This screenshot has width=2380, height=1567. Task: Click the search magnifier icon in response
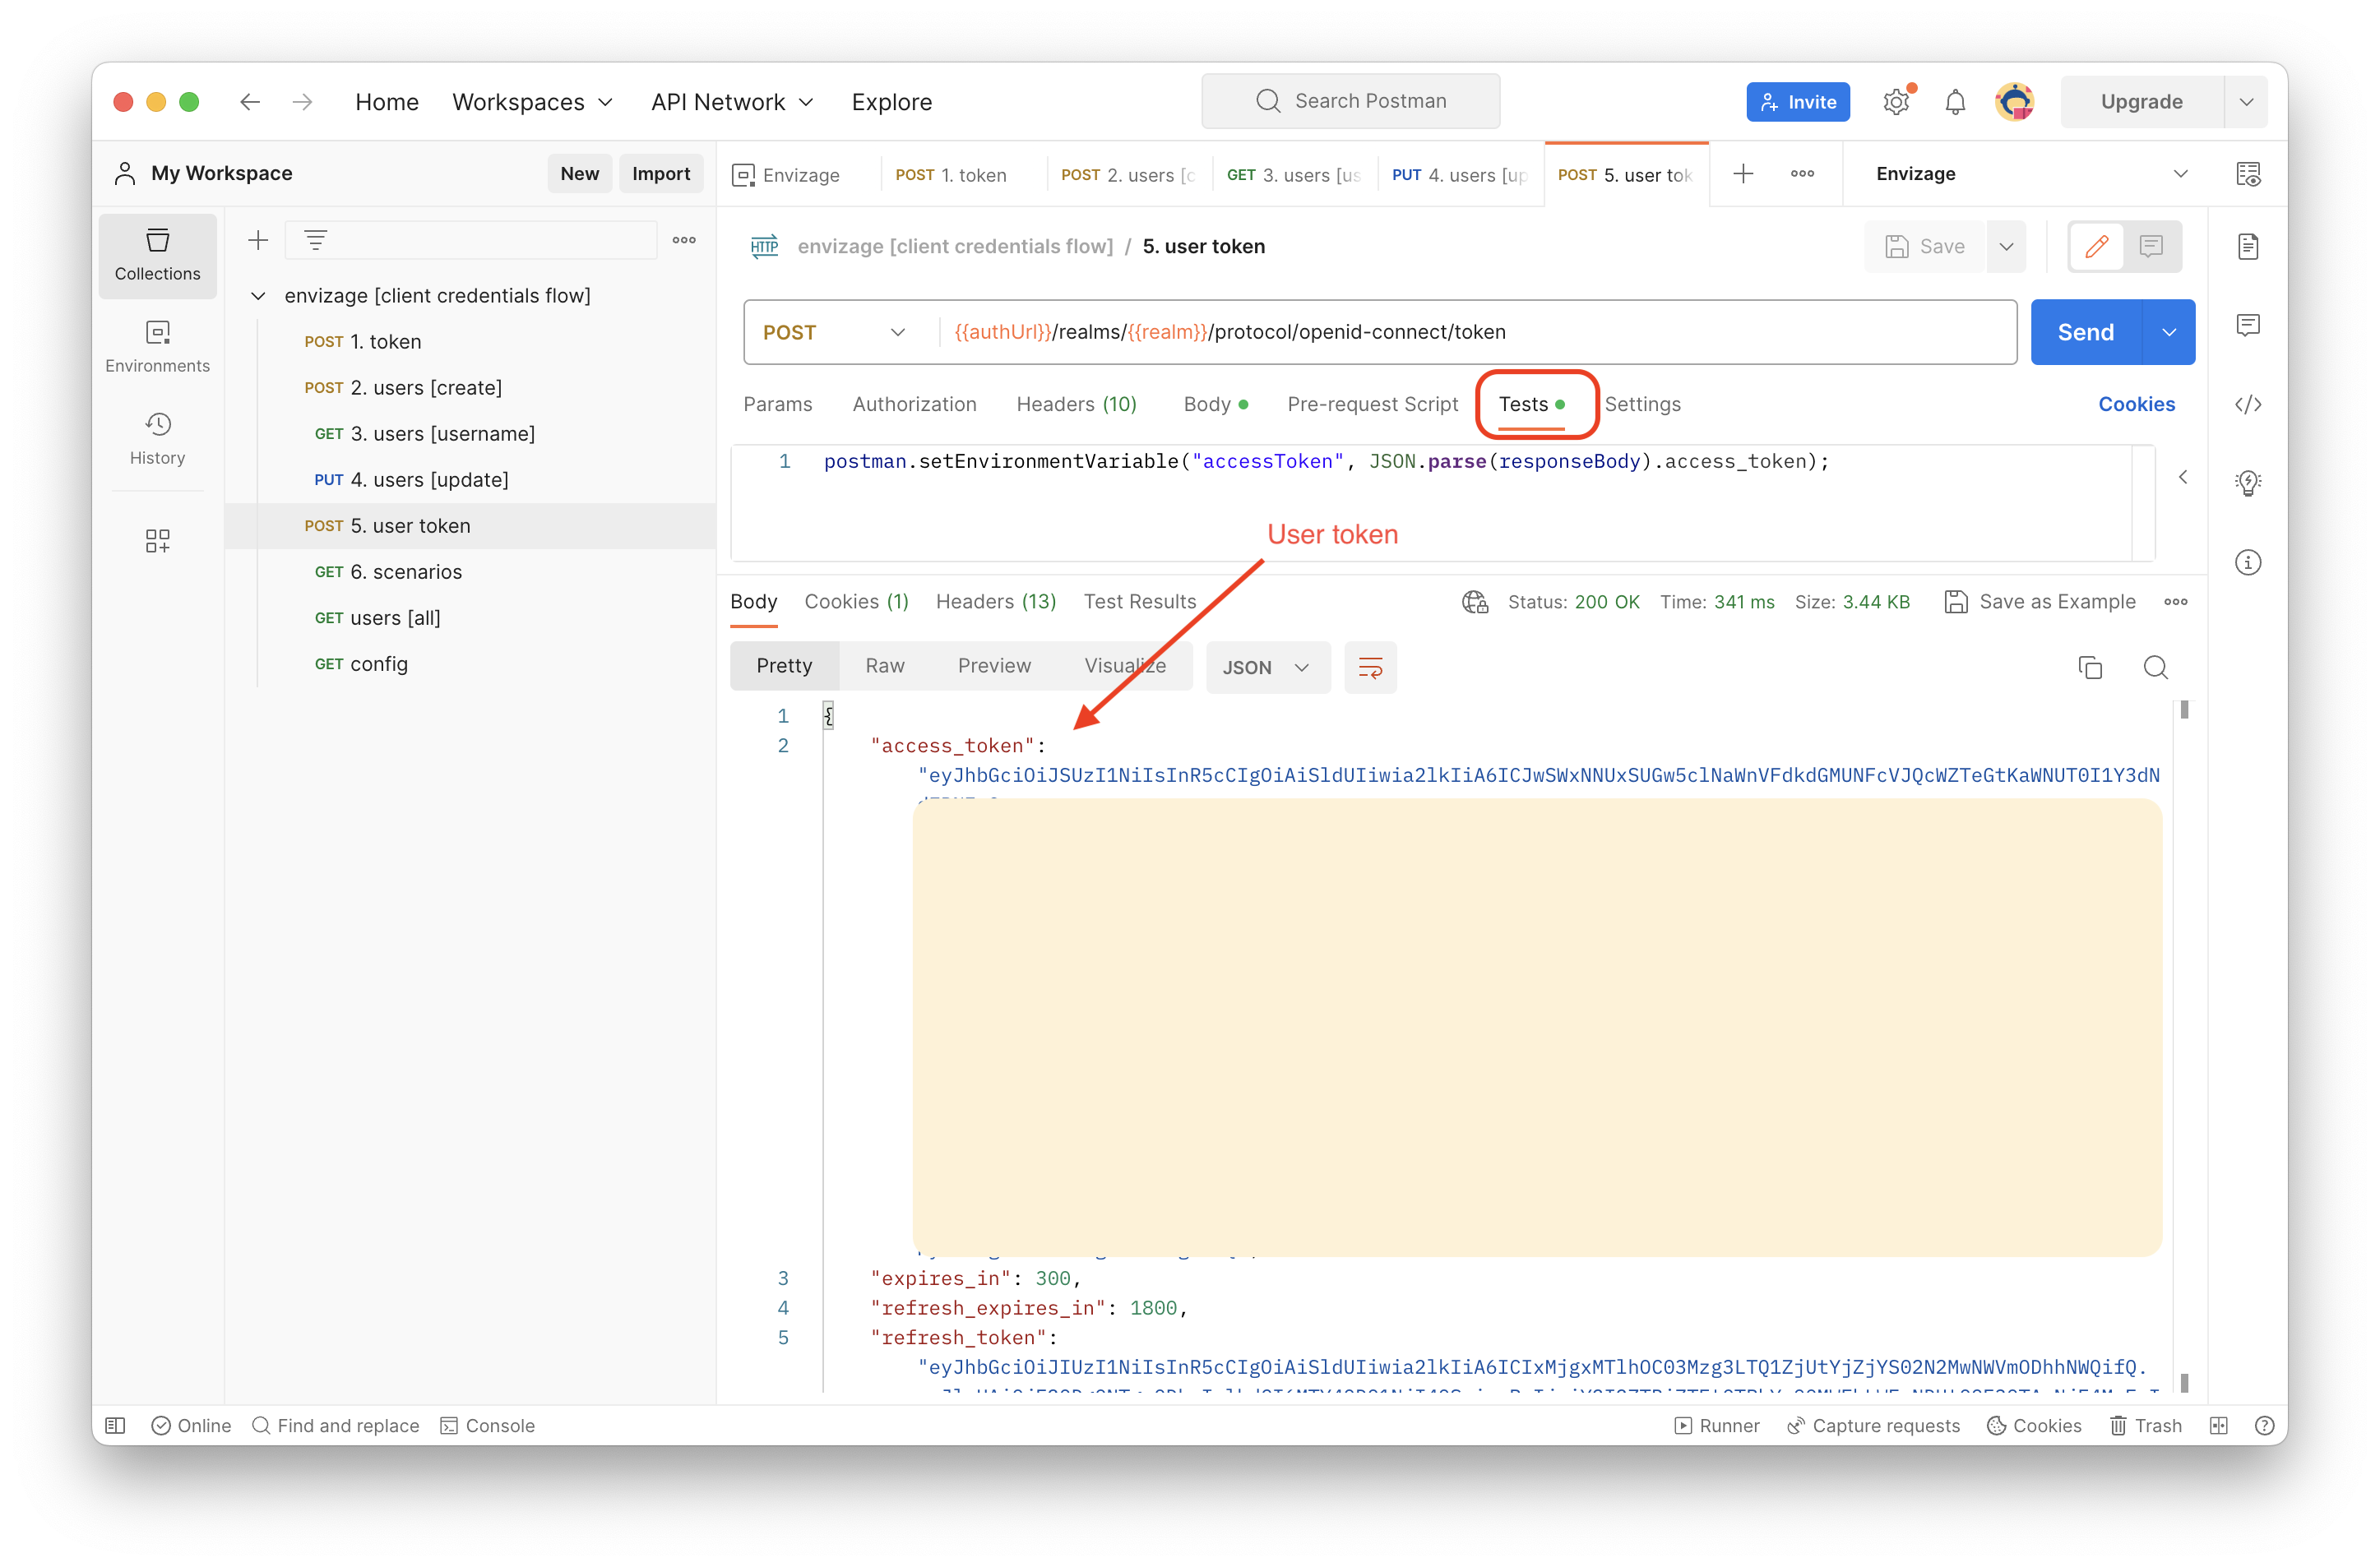coord(2155,666)
